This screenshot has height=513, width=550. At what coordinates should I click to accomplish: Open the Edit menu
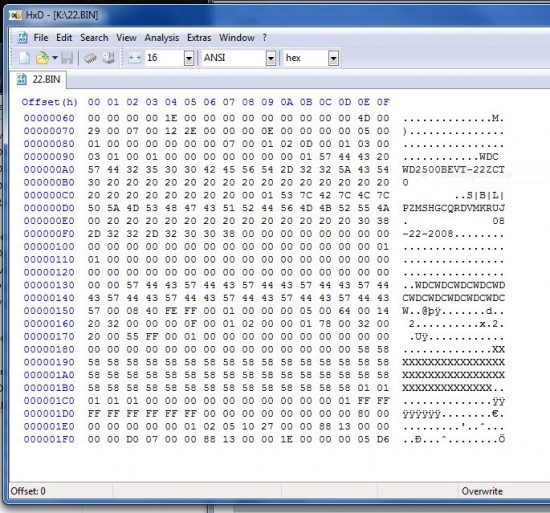tap(64, 38)
